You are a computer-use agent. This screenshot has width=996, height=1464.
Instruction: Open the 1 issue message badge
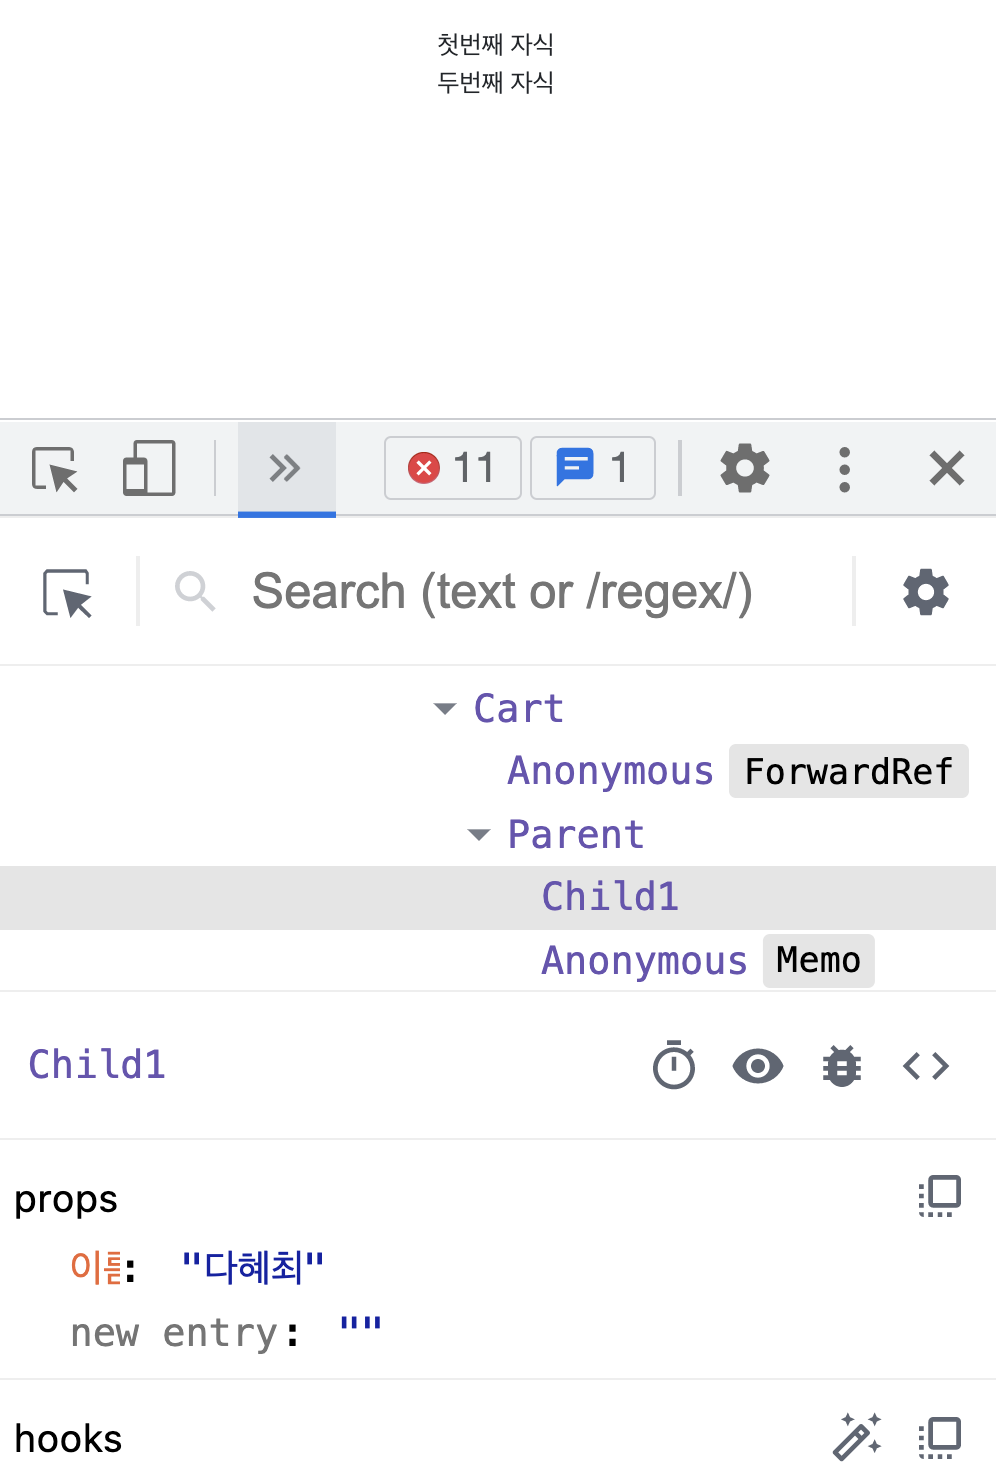593,468
